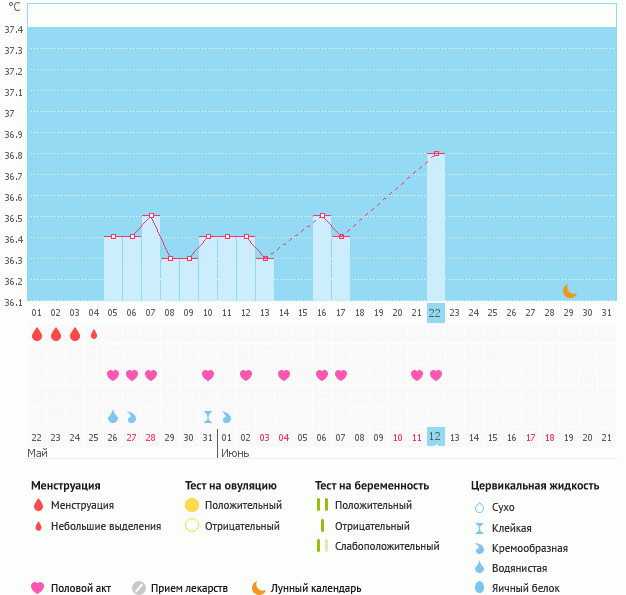The image size is (626, 595).
Task: Click the orange moon icon on day 29
Action: tap(569, 291)
